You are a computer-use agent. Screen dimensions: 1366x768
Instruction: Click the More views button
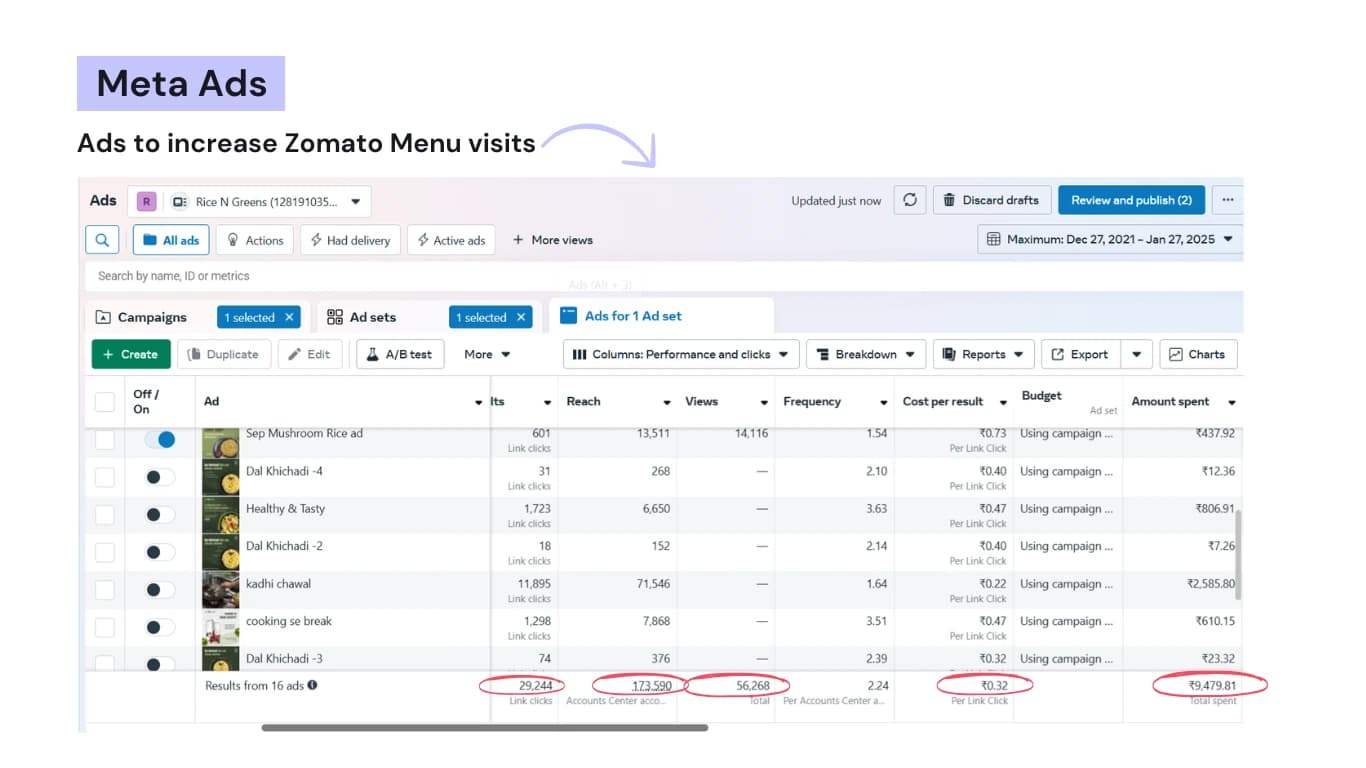(553, 240)
